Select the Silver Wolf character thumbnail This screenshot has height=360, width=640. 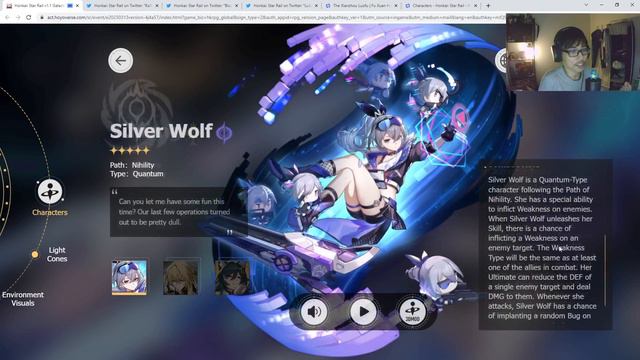click(129, 277)
